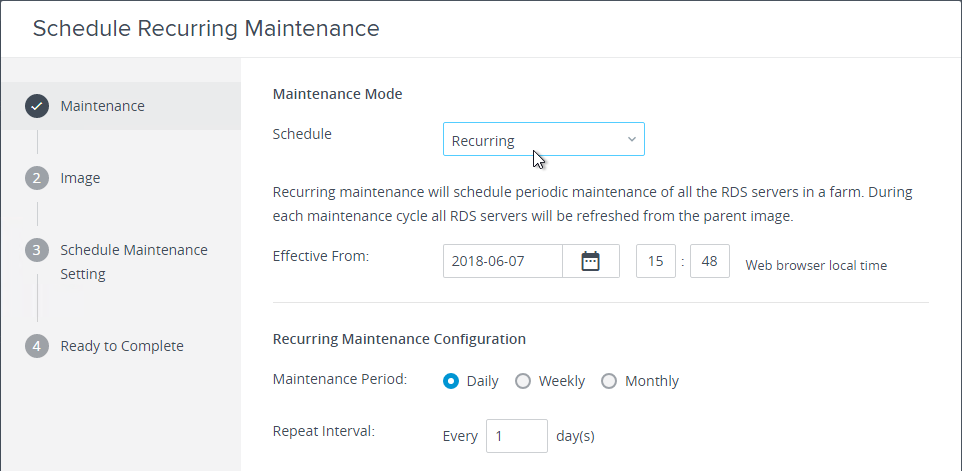Click the Maintenance step checkmark icon
The image size is (962, 471).
click(x=37, y=106)
